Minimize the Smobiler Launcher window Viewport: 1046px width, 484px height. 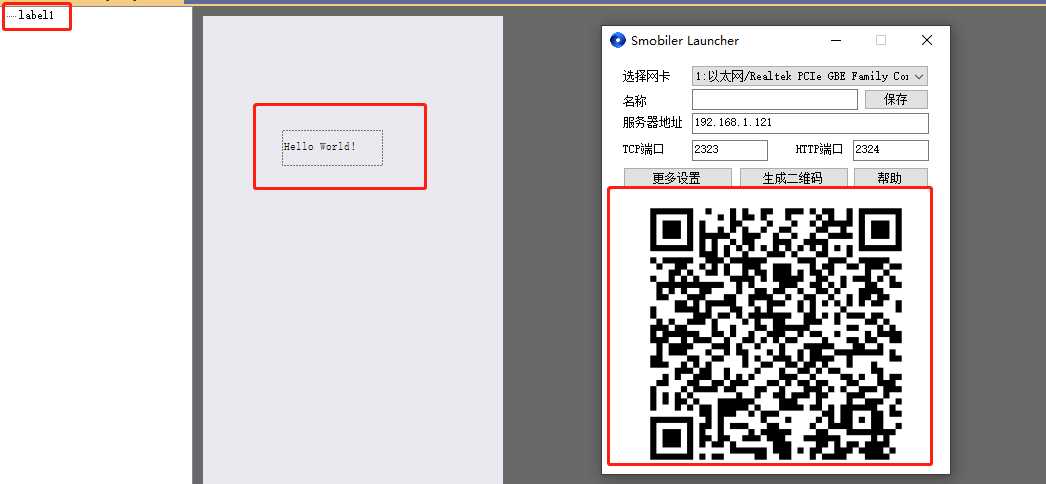(x=836, y=41)
